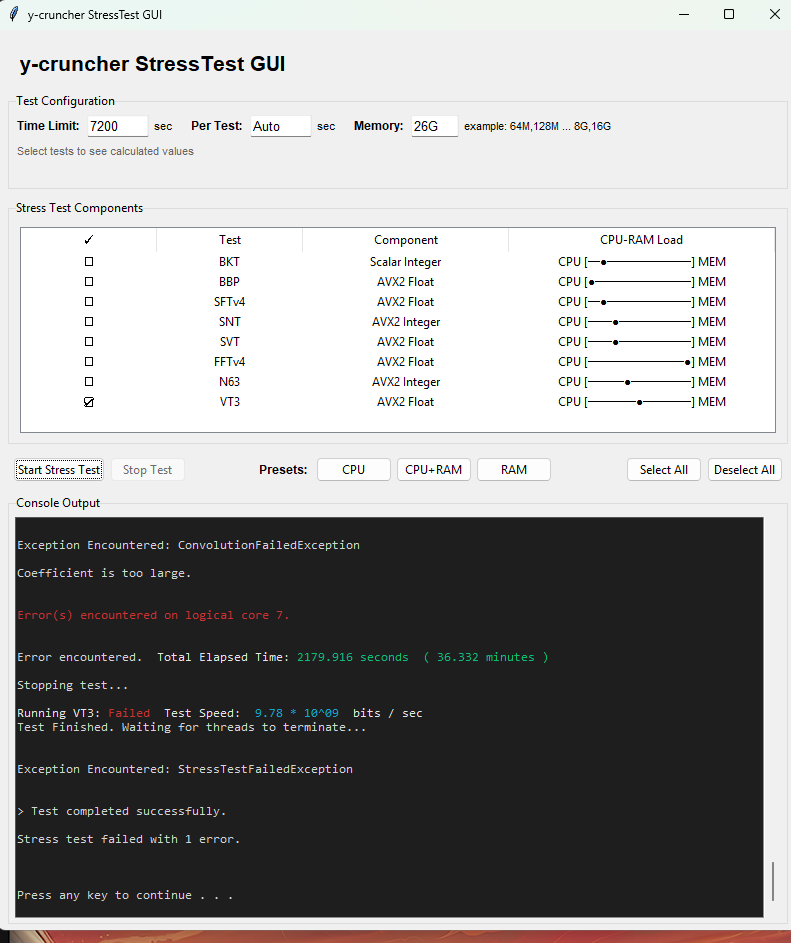Click the memory example hint text
791x943 pixels.
537,126
